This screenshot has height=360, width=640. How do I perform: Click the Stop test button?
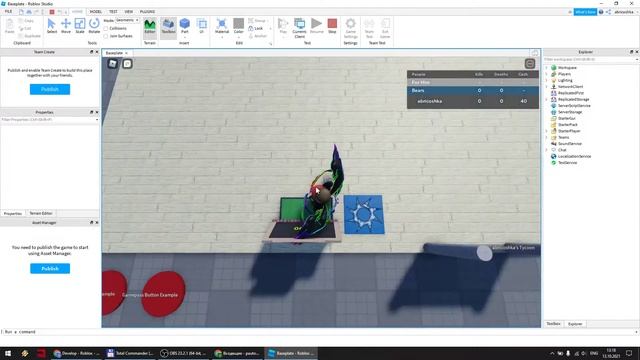tap(332, 26)
